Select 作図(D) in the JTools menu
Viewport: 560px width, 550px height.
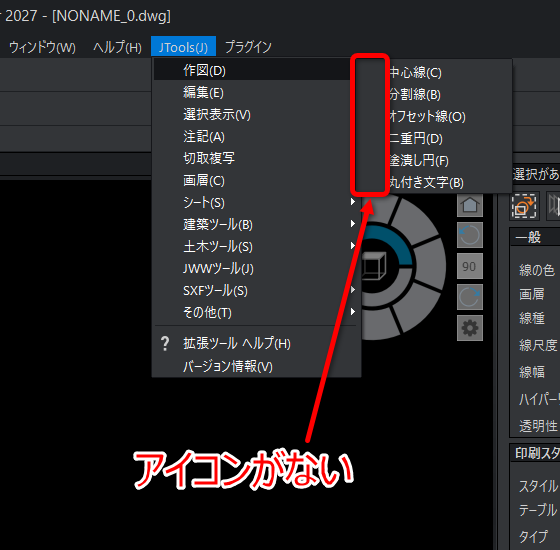(x=252, y=70)
